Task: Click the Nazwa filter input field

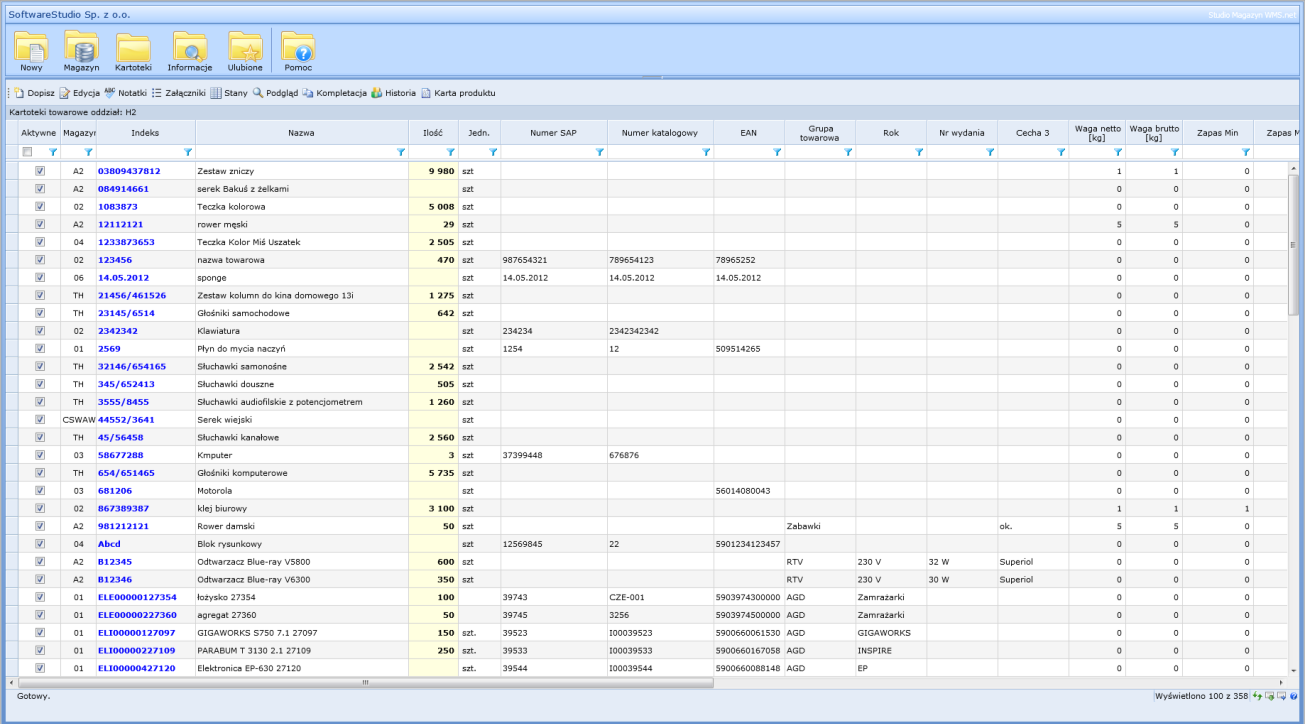Action: 295,152
